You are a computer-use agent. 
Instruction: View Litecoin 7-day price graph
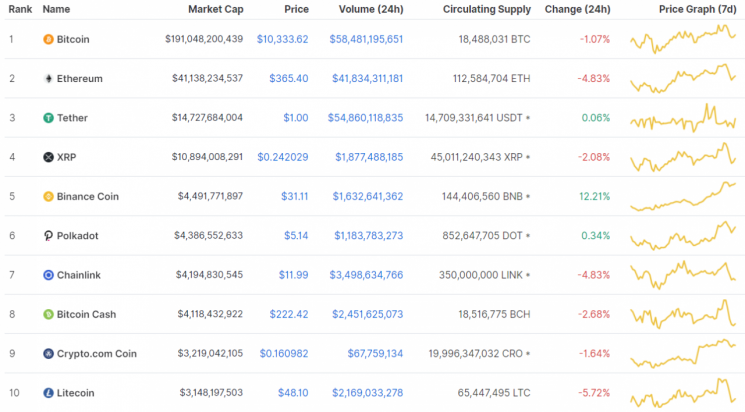[x=683, y=393]
